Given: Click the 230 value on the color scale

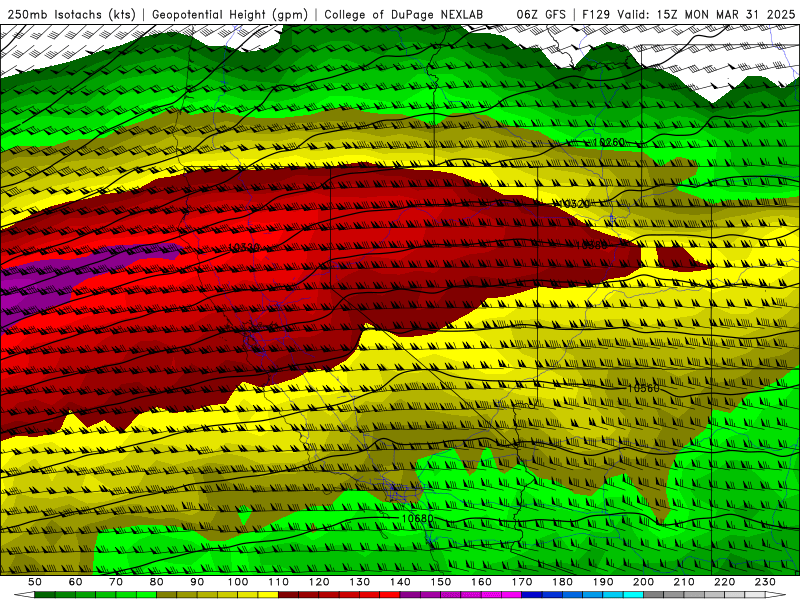Looking at the screenshot, I should pyautogui.click(x=765, y=582).
